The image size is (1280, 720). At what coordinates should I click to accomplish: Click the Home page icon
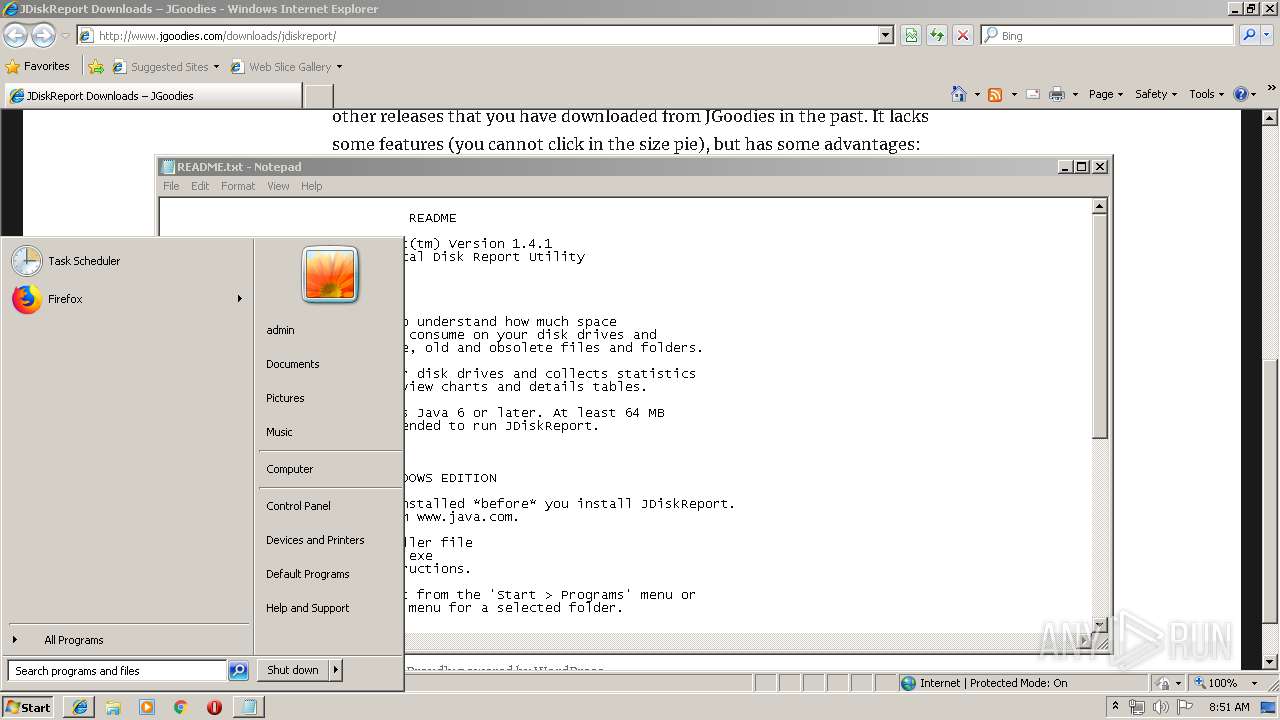point(959,94)
